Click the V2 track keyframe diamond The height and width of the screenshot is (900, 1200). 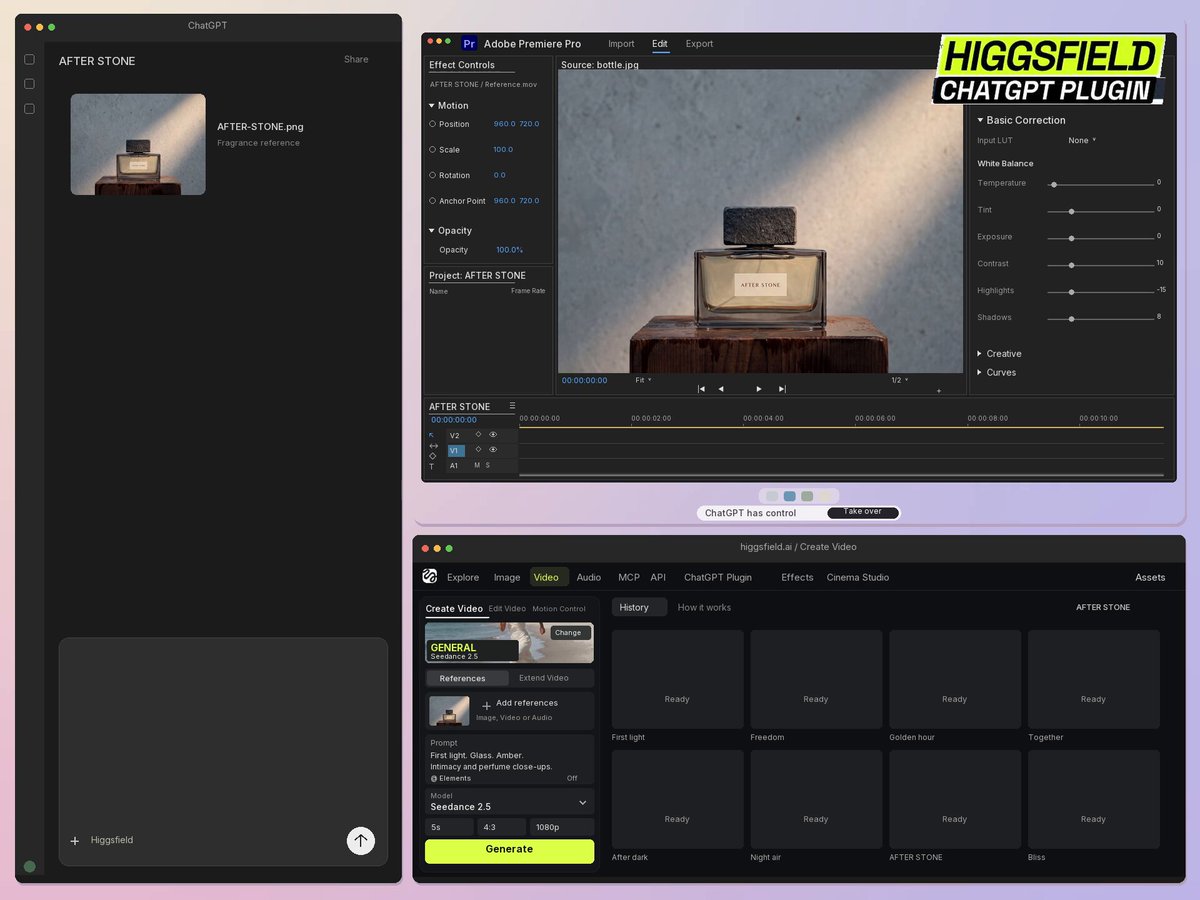click(478, 434)
